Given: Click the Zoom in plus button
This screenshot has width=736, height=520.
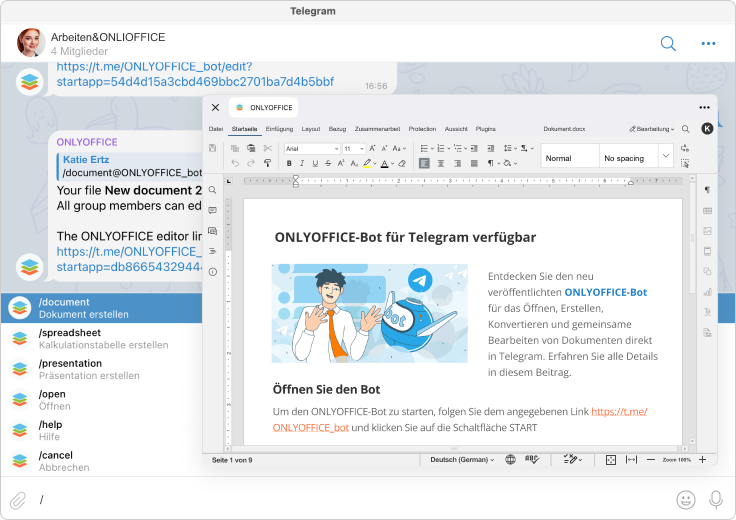Looking at the screenshot, I should 702,459.
